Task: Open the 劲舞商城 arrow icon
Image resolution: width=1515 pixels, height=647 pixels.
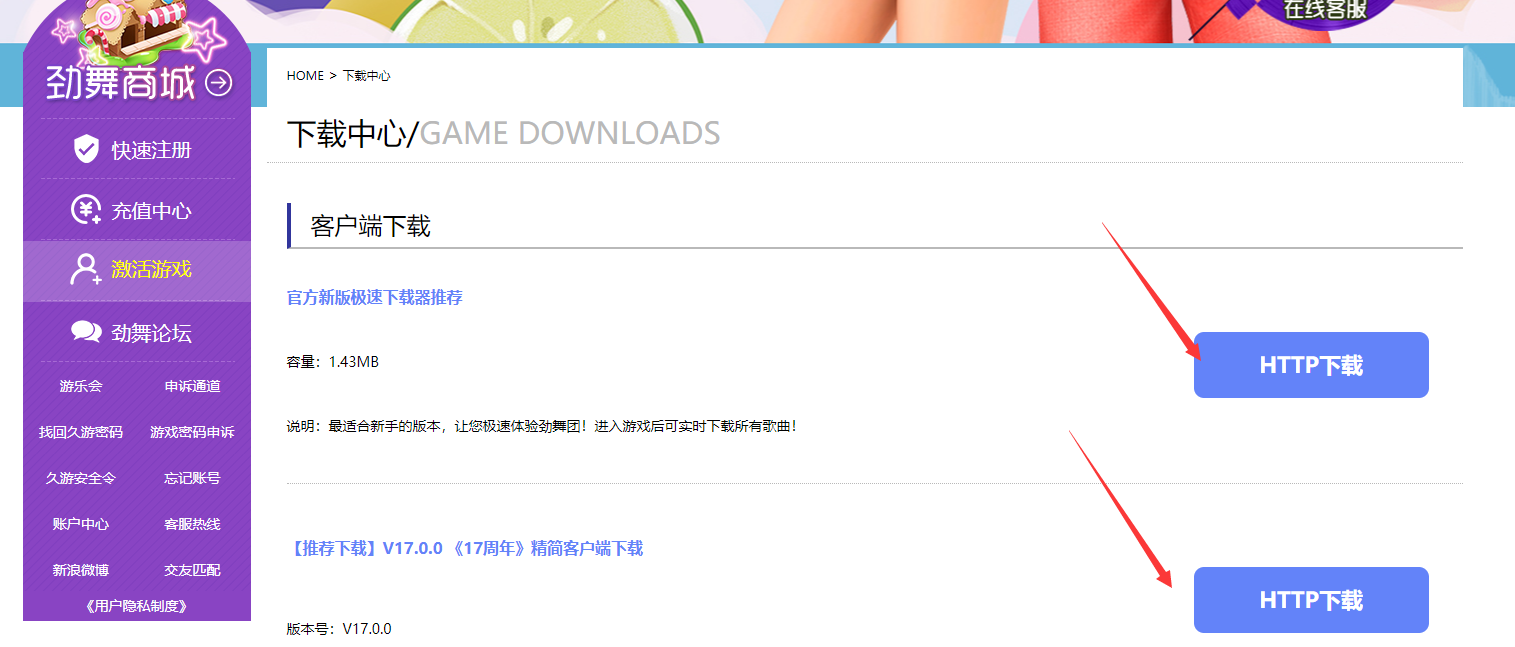Action: [218, 83]
